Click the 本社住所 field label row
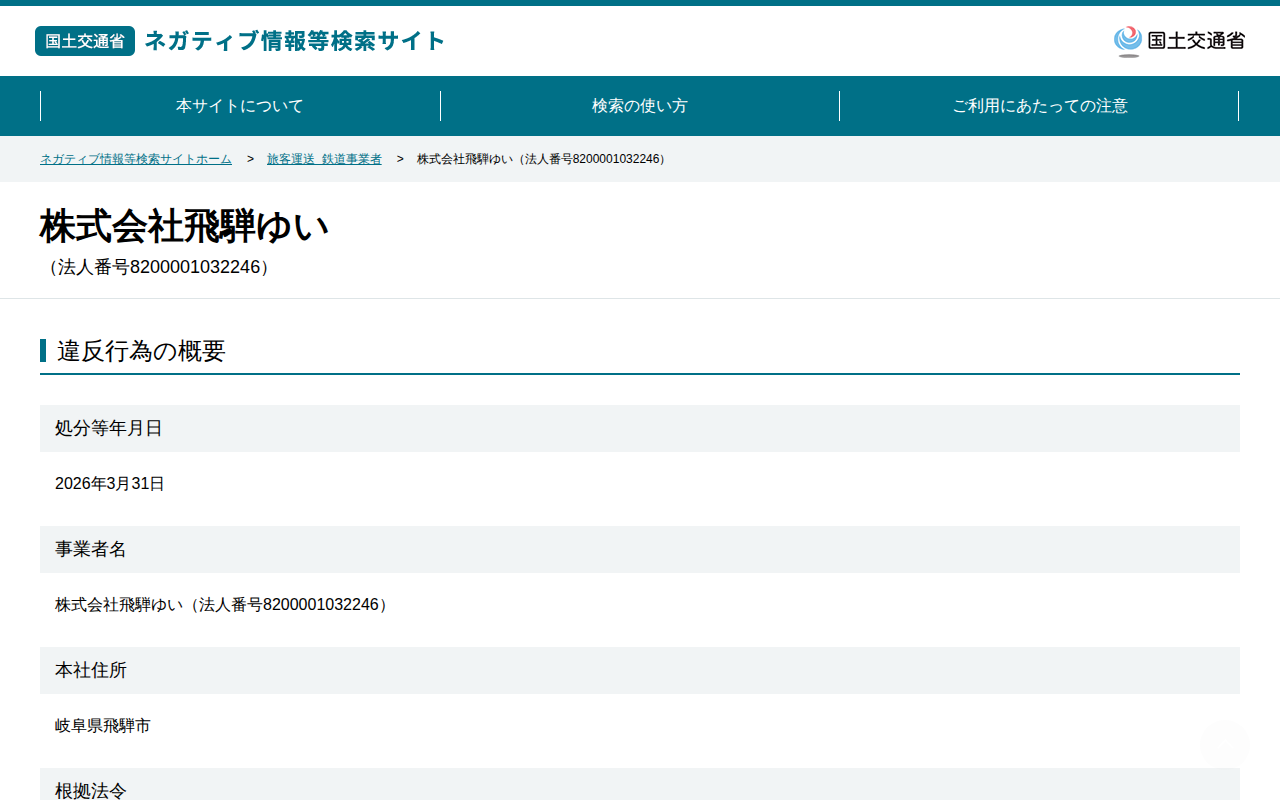Image resolution: width=1280 pixels, height=800 pixels. [x=640, y=670]
